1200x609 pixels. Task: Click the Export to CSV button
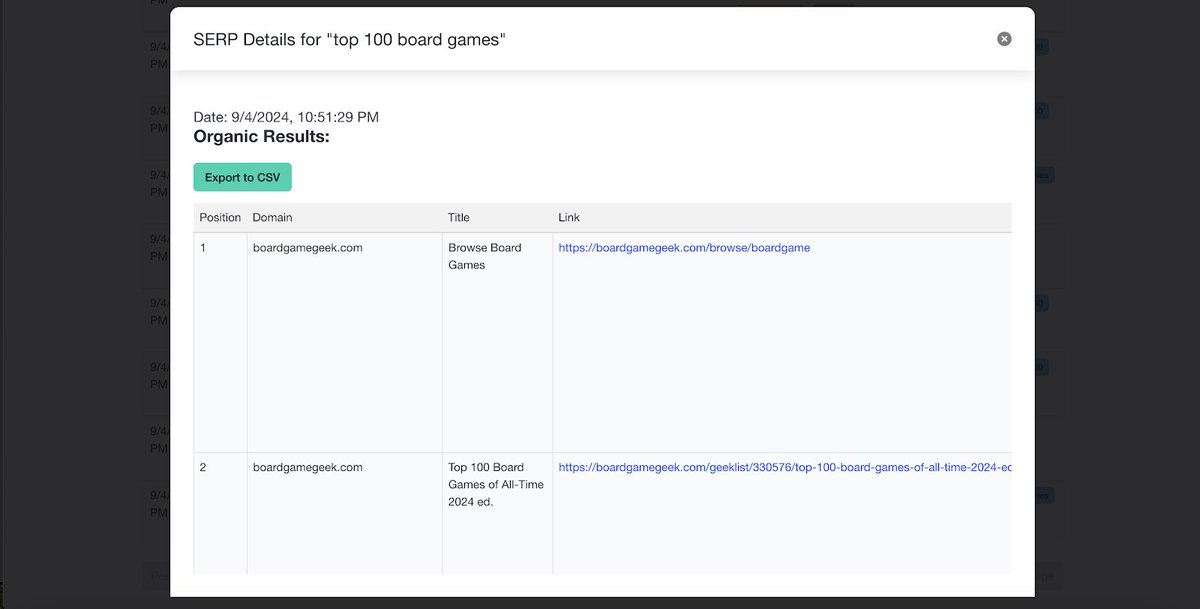pos(243,177)
